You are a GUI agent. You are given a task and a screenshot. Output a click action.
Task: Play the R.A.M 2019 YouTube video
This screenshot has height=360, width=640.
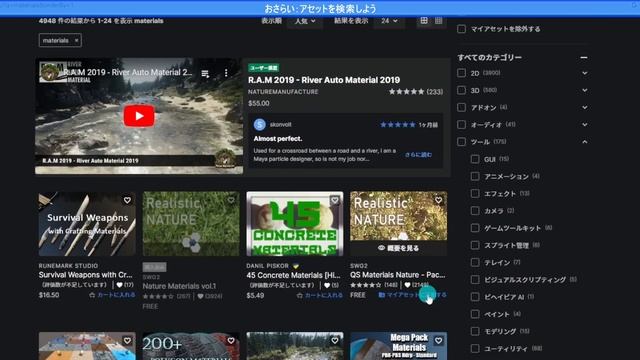pyautogui.click(x=139, y=116)
